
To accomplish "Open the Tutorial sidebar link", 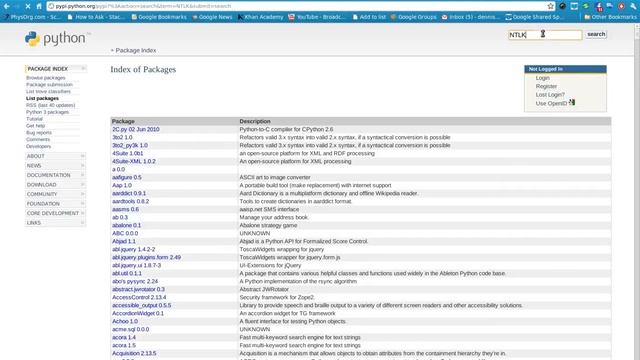I will click(x=34, y=119).
